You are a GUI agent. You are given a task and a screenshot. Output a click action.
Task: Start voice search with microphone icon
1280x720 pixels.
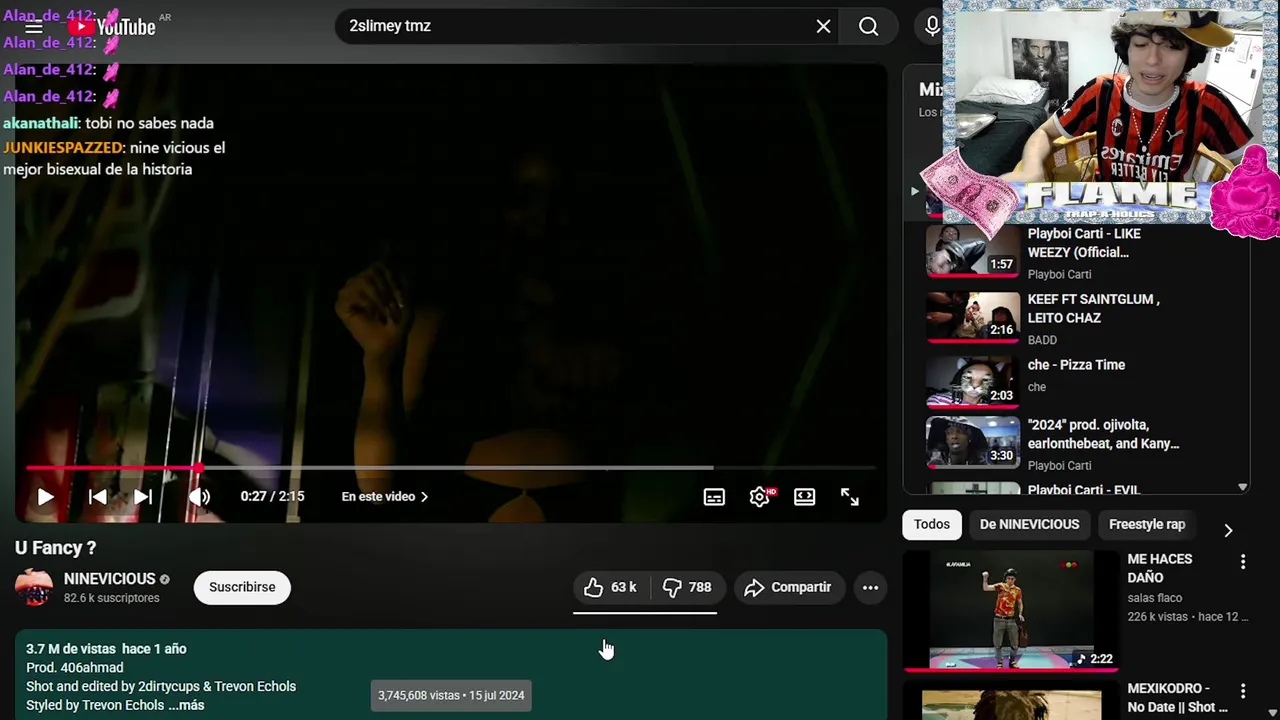pyautogui.click(x=932, y=26)
